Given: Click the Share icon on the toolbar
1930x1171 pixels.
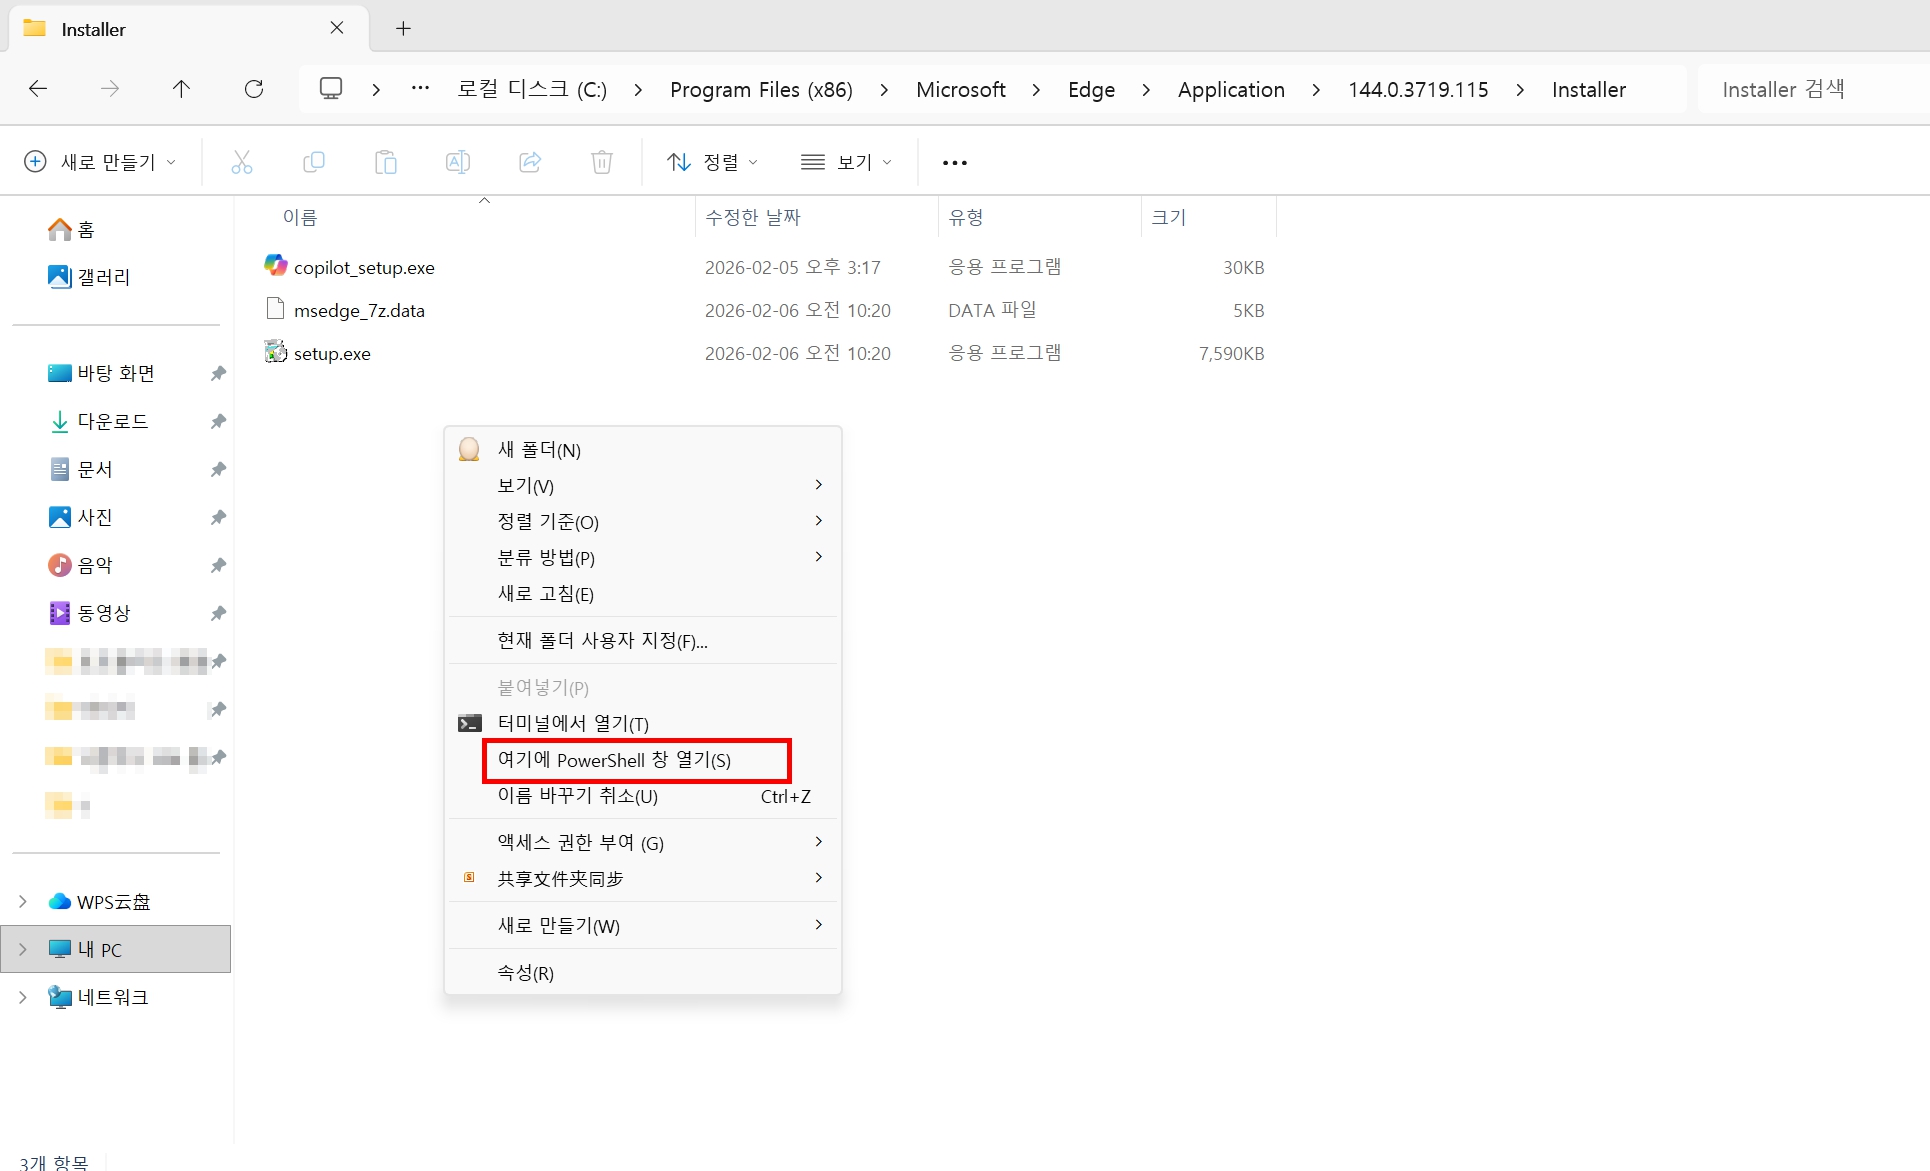Looking at the screenshot, I should [x=530, y=161].
